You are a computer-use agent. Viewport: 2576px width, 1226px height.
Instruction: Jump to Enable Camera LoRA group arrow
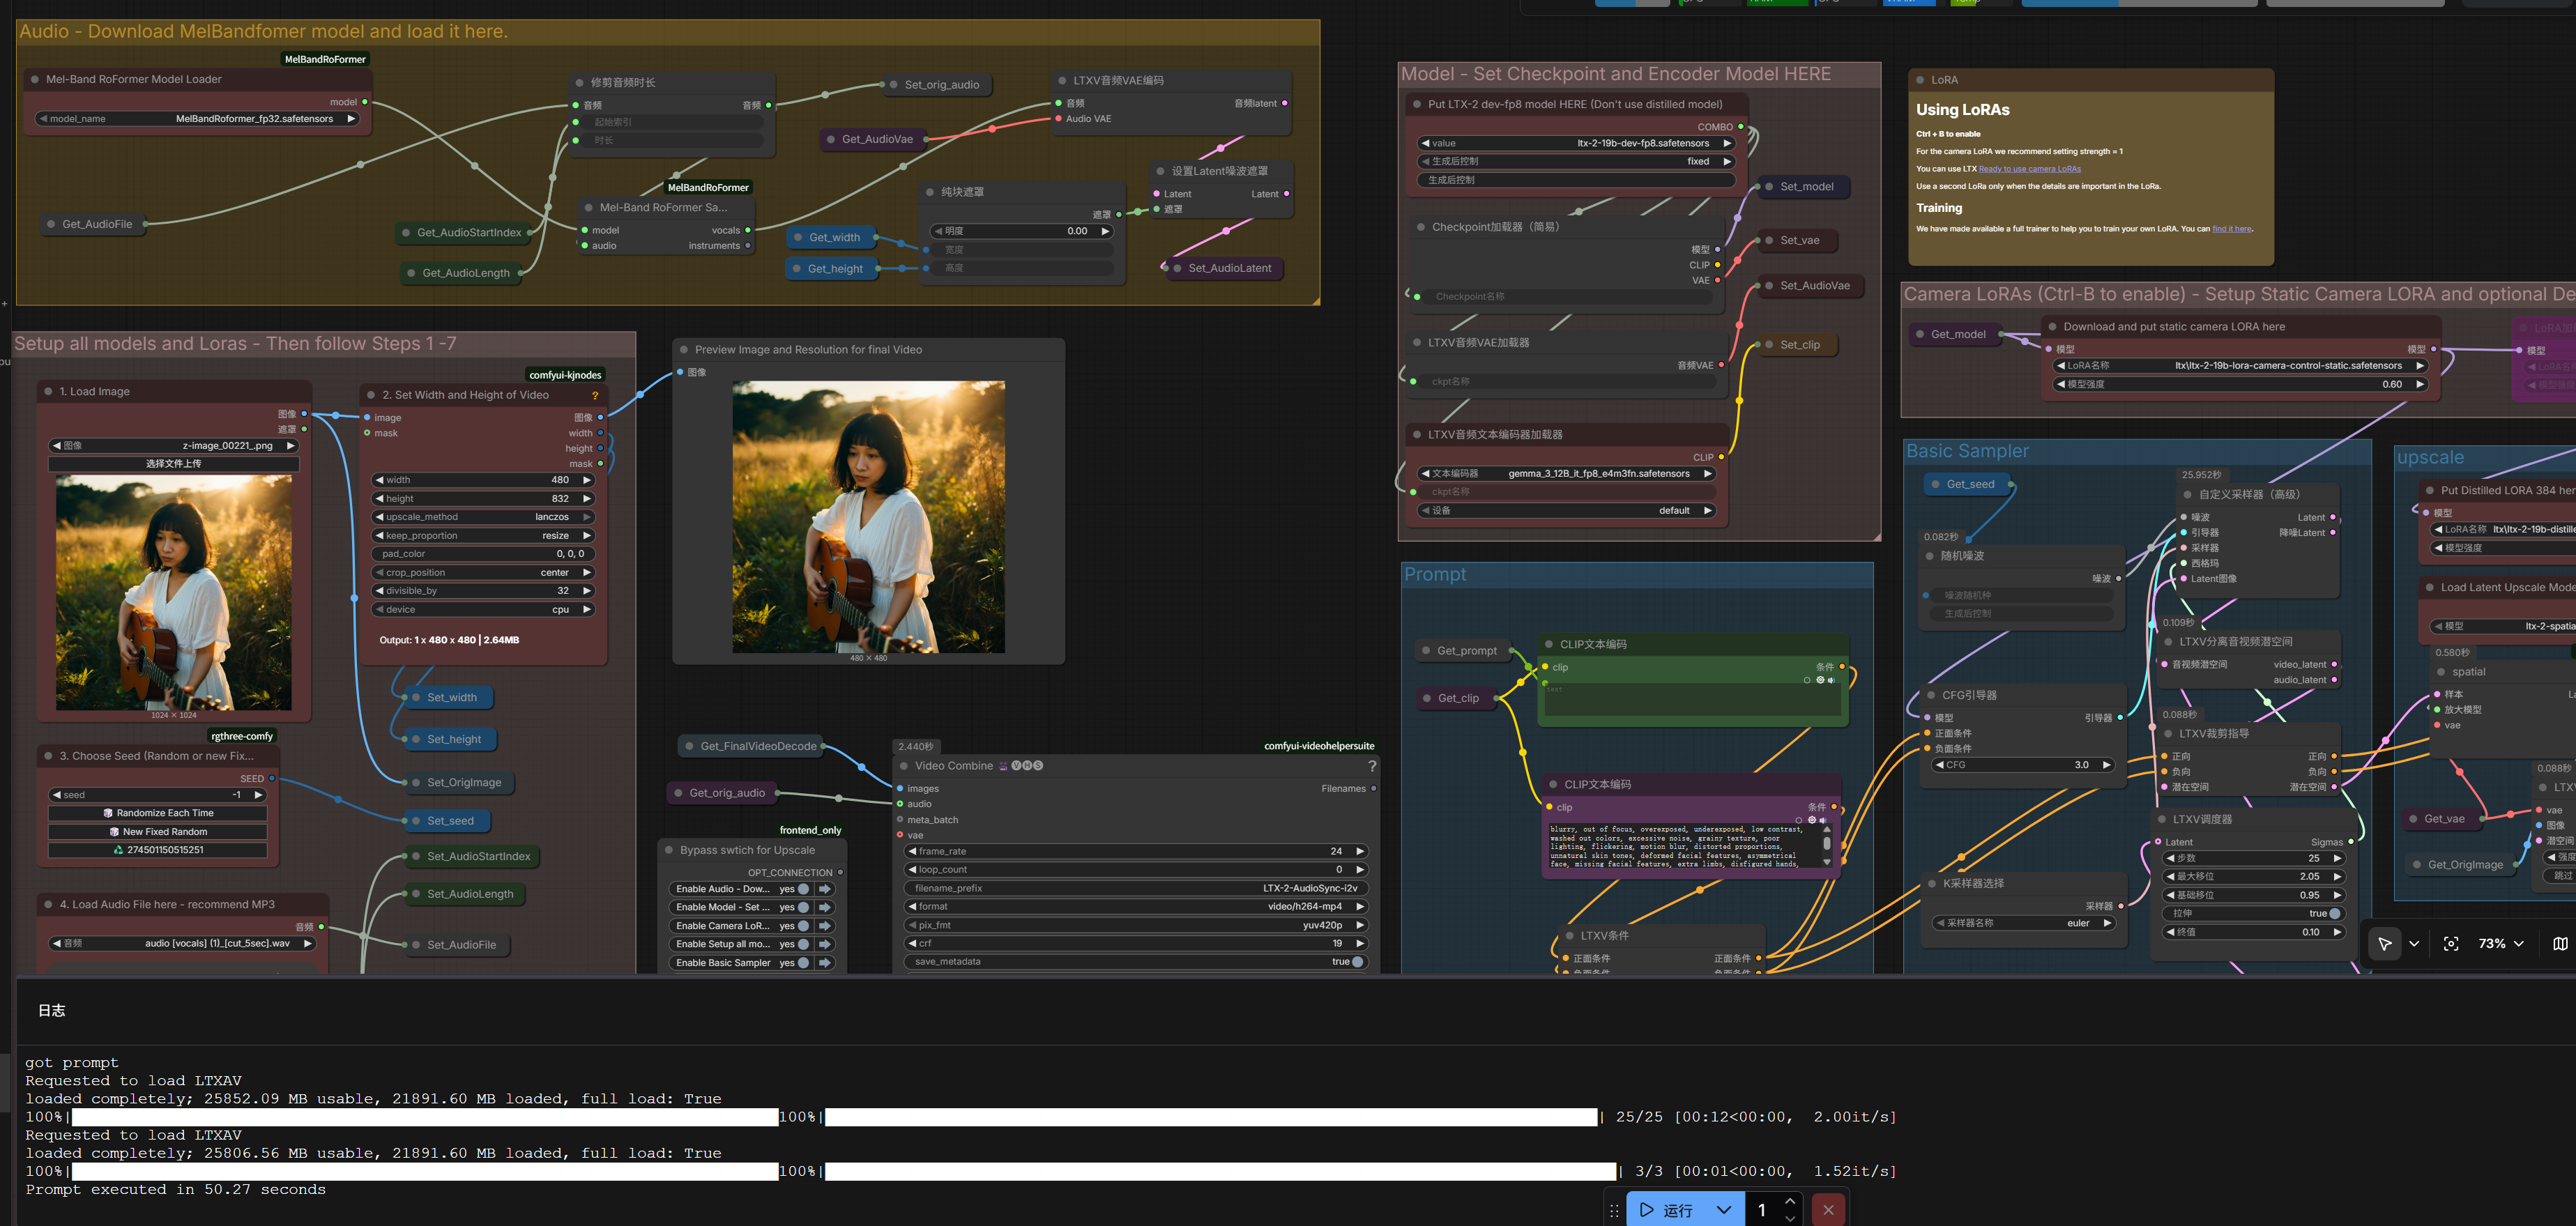click(825, 926)
